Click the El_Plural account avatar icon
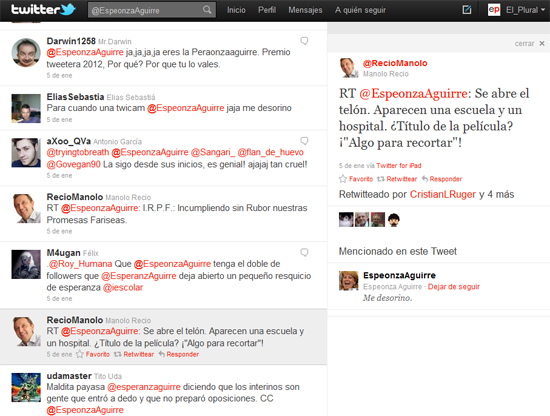The height and width of the screenshot is (416, 550). pos(494,10)
